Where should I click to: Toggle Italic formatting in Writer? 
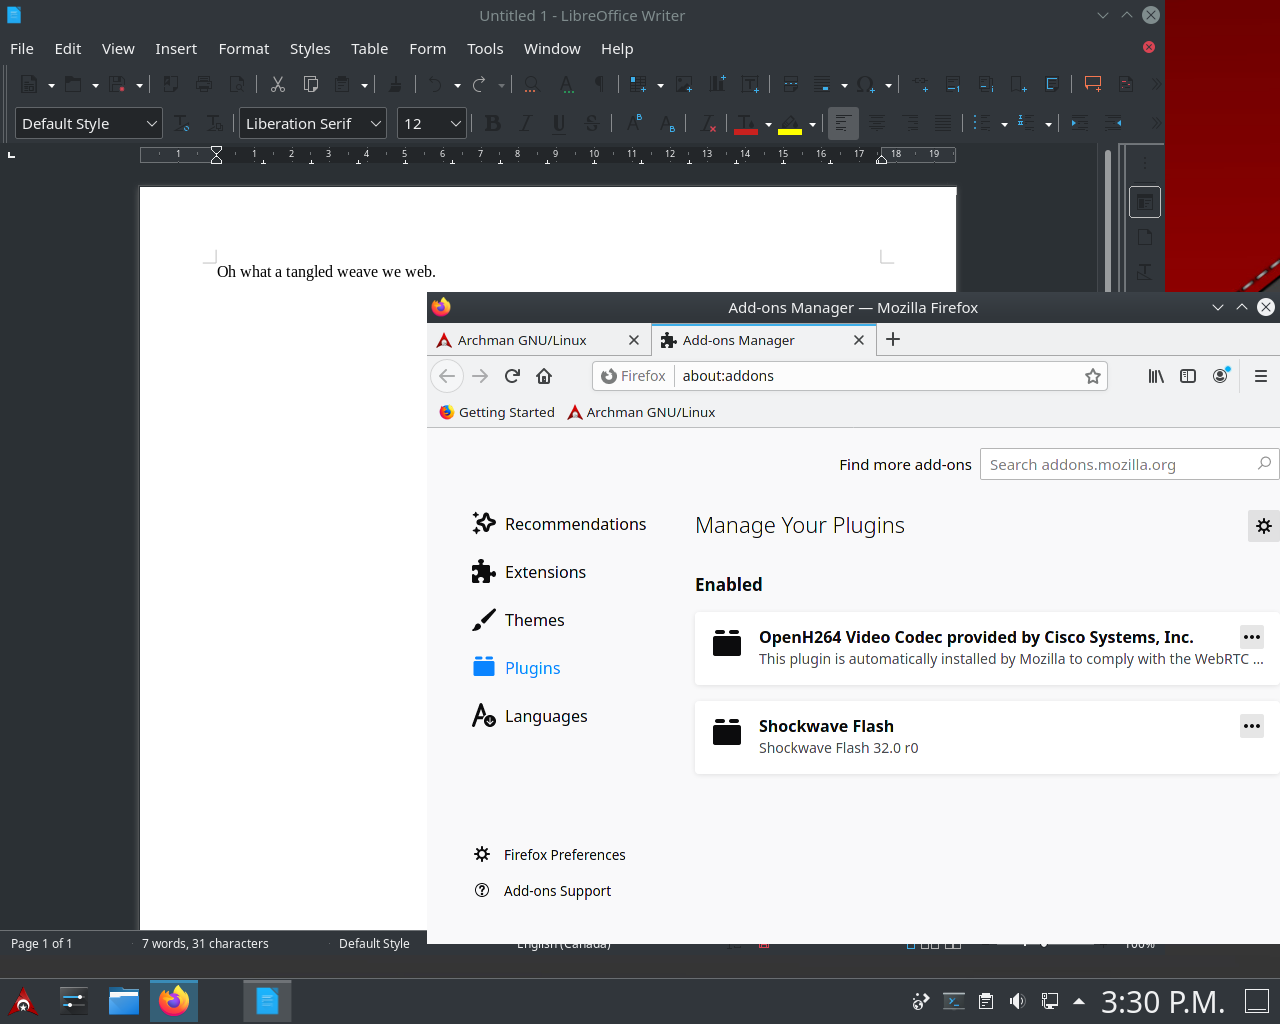pos(526,124)
